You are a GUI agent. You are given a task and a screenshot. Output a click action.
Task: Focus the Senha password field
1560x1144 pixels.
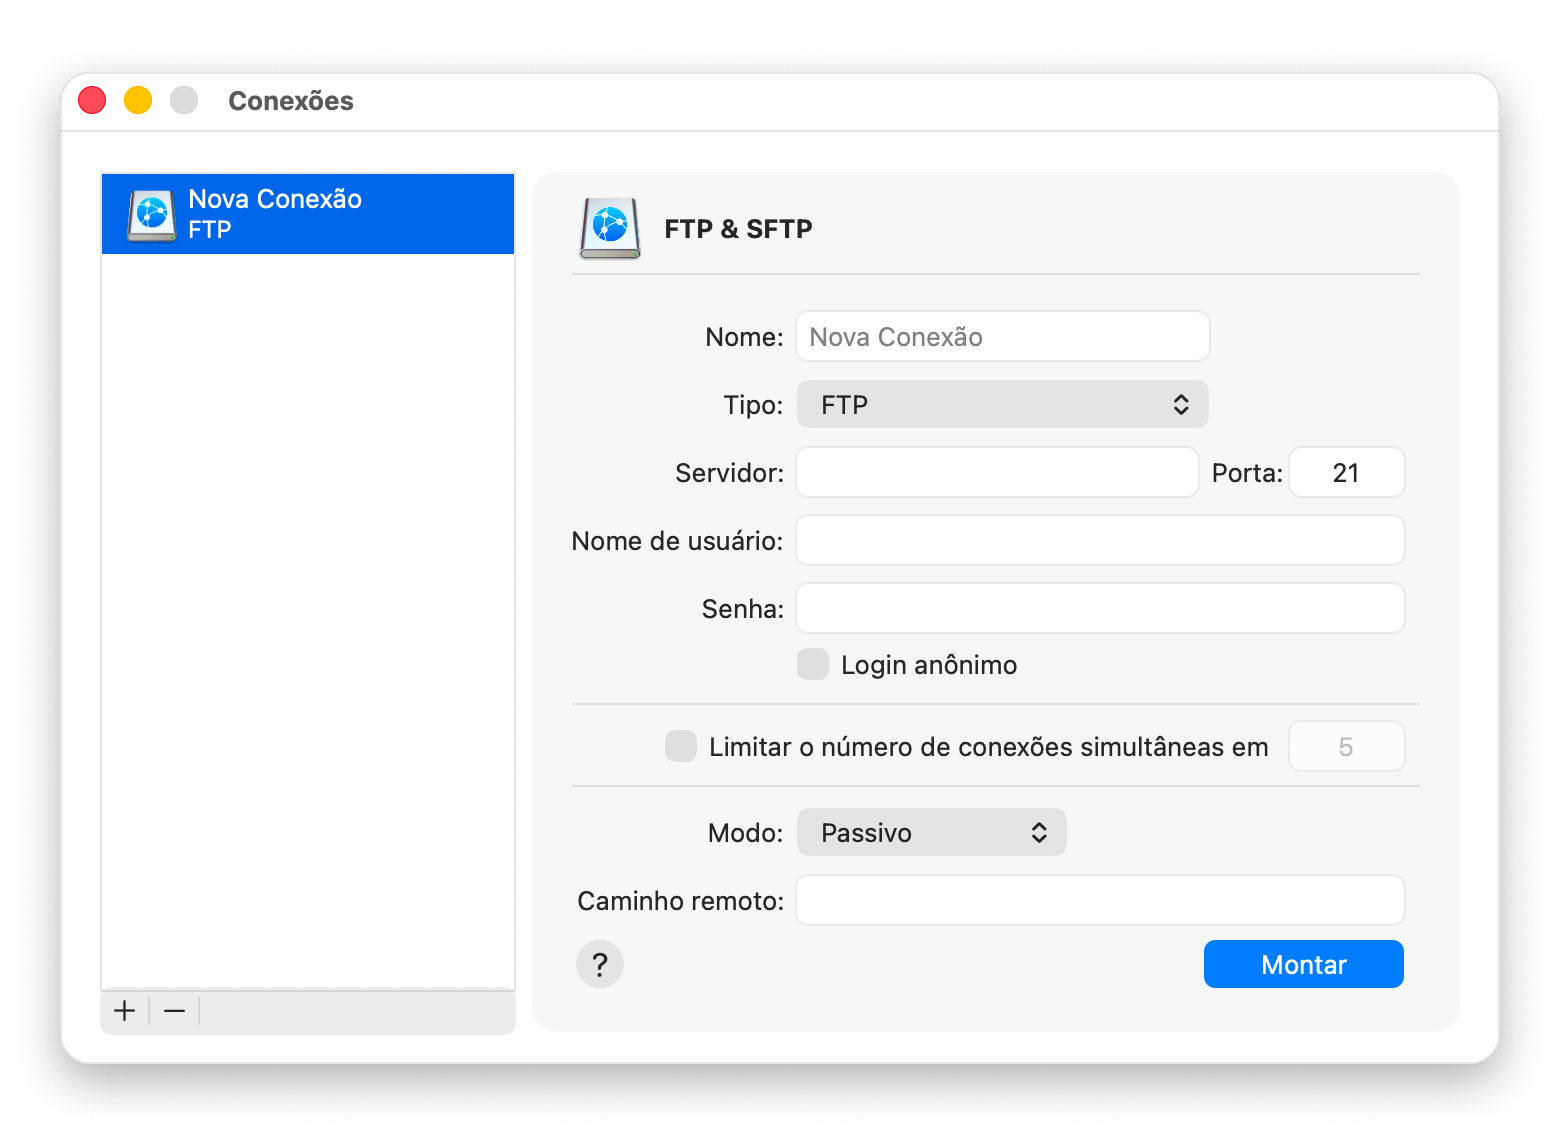tap(1100, 608)
